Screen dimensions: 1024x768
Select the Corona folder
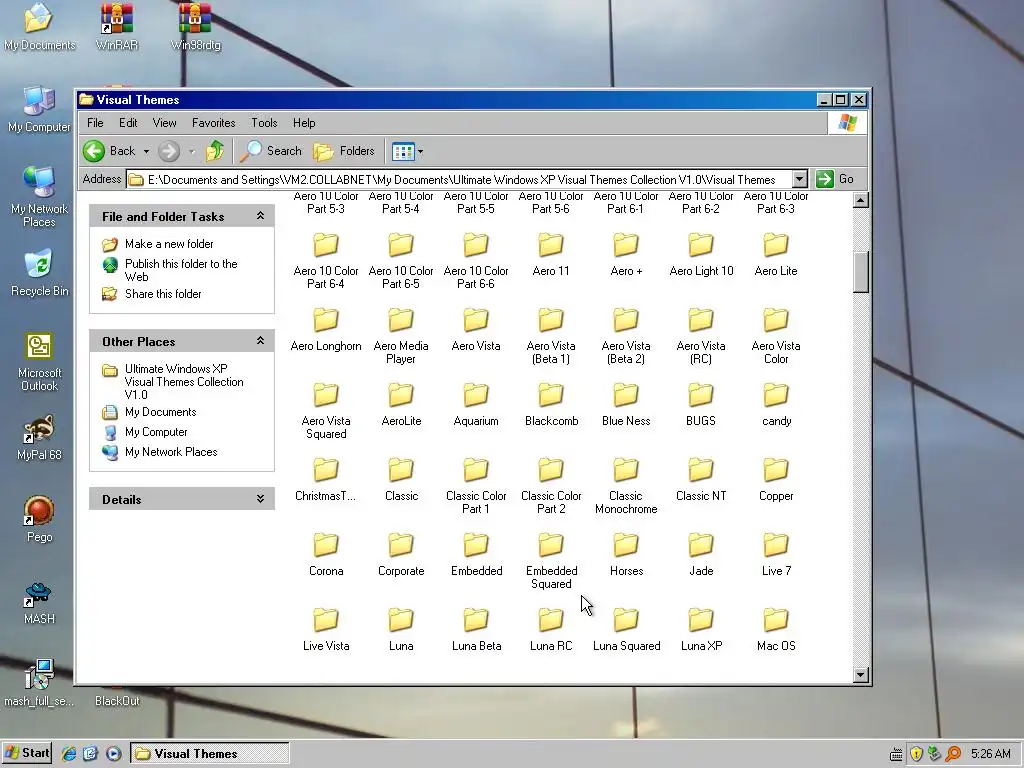click(x=326, y=555)
